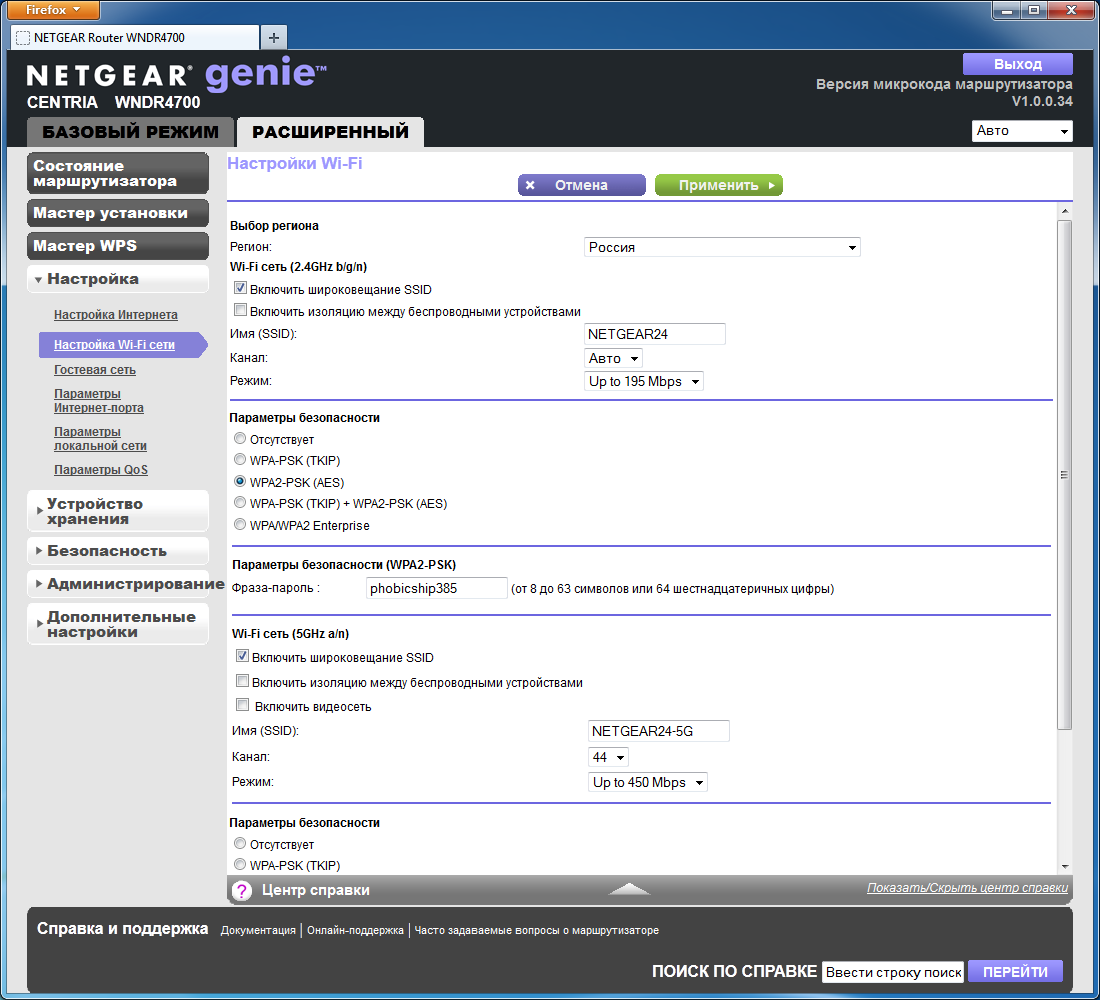The height and width of the screenshot is (1000, 1100).
Task: Open the 2.4GHz channel dropdown set to Авто
Action: [613, 358]
